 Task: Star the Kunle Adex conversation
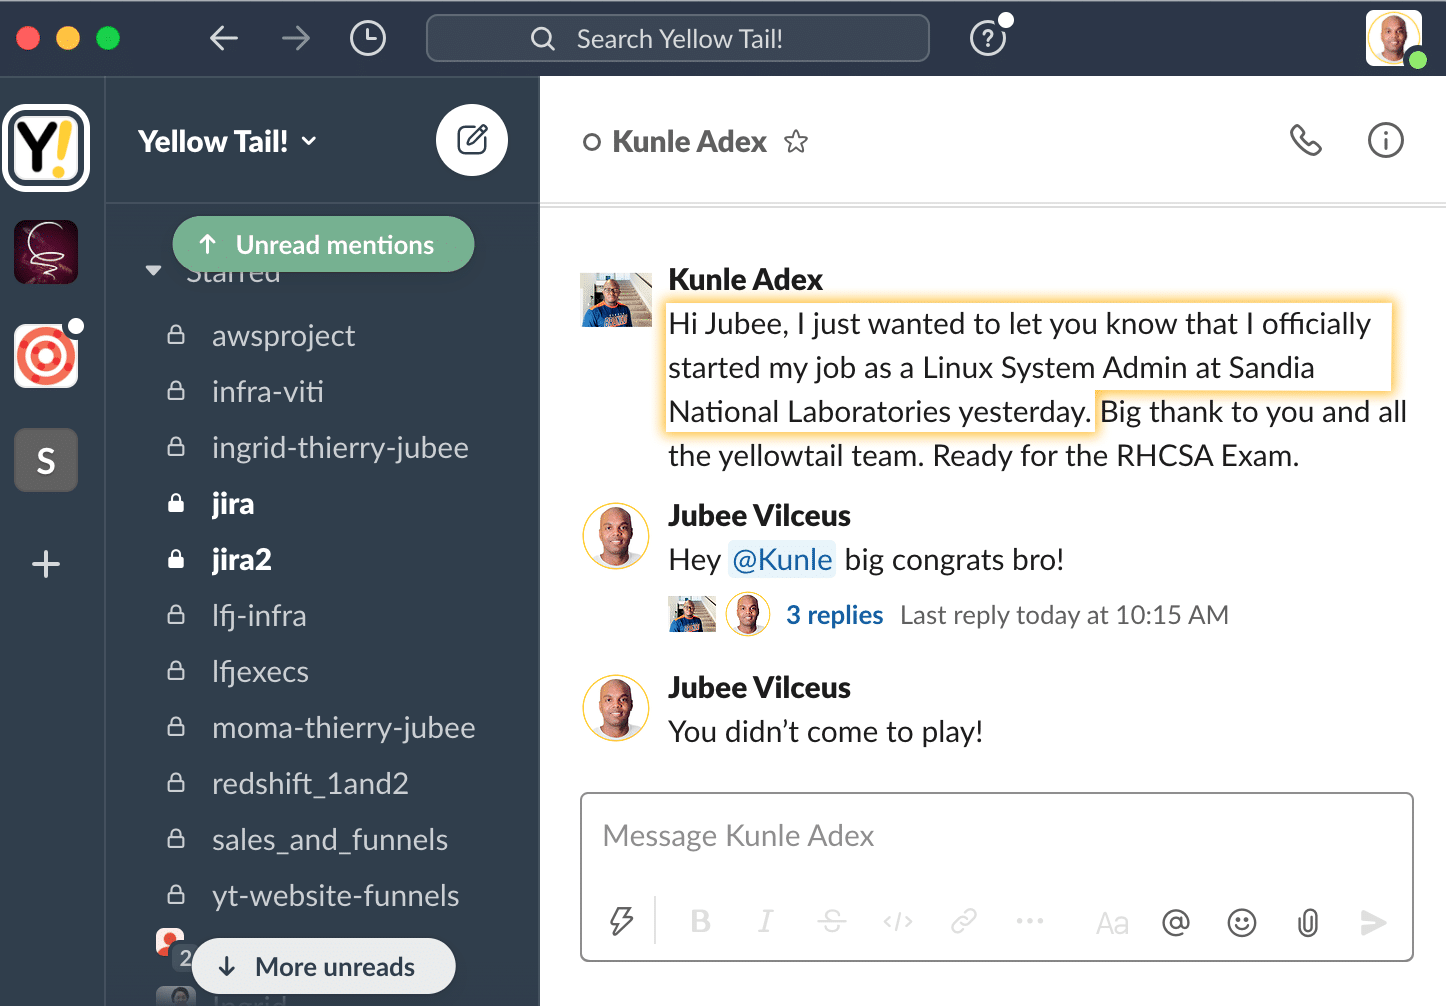(796, 142)
